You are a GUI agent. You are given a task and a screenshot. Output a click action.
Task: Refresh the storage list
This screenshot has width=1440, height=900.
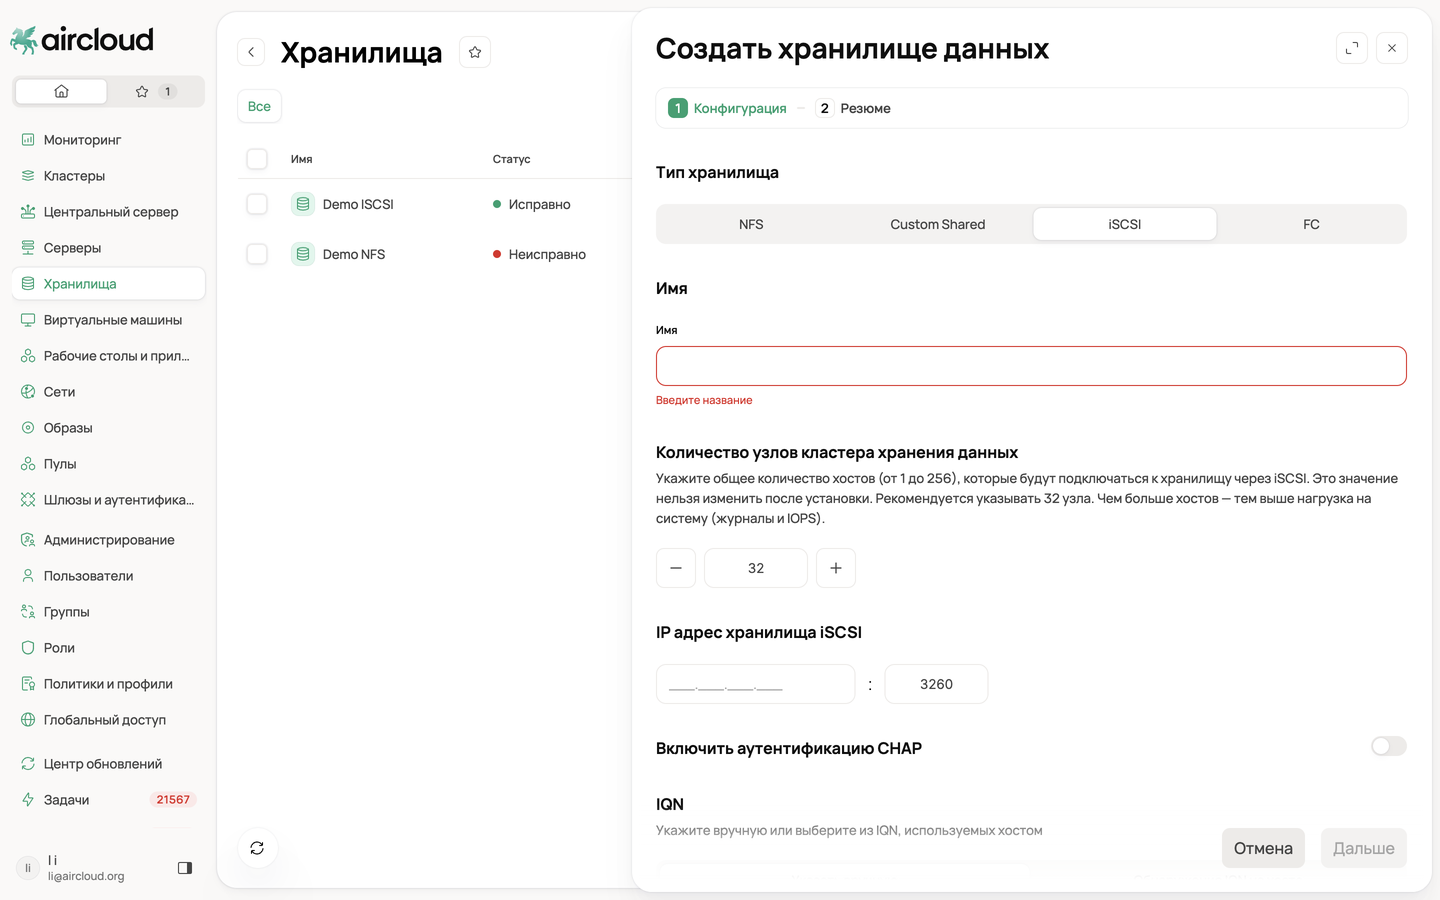(x=257, y=848)
